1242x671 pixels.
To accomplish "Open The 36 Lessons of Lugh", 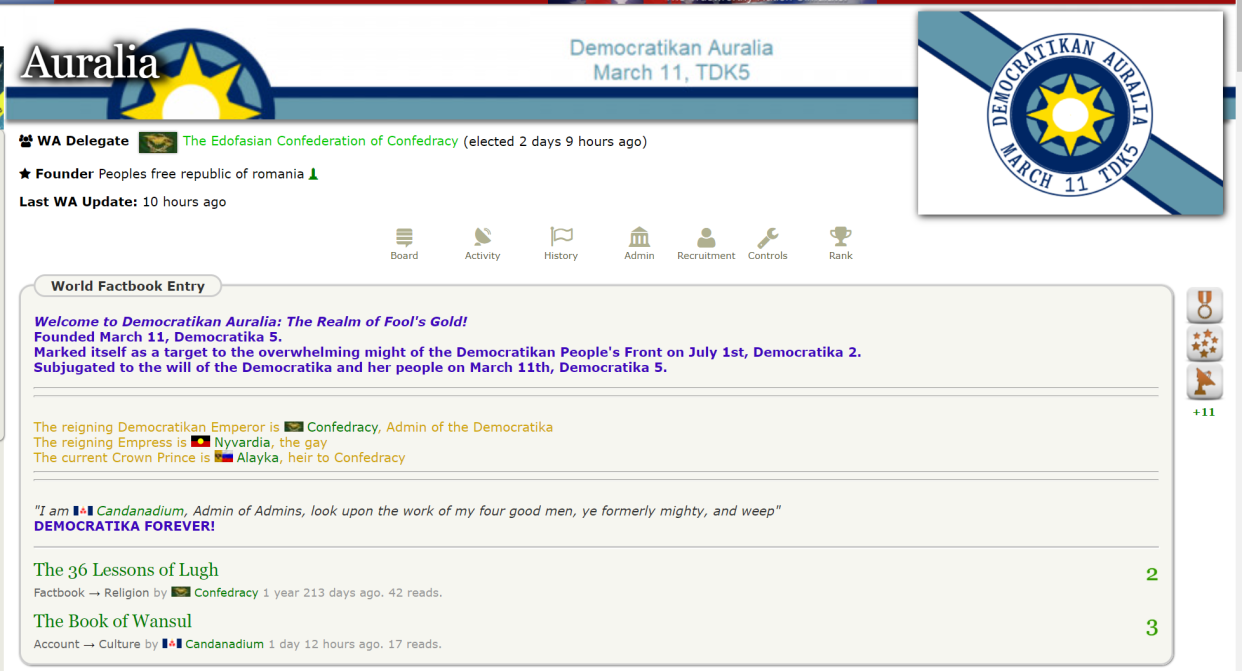I will [126, 570].
